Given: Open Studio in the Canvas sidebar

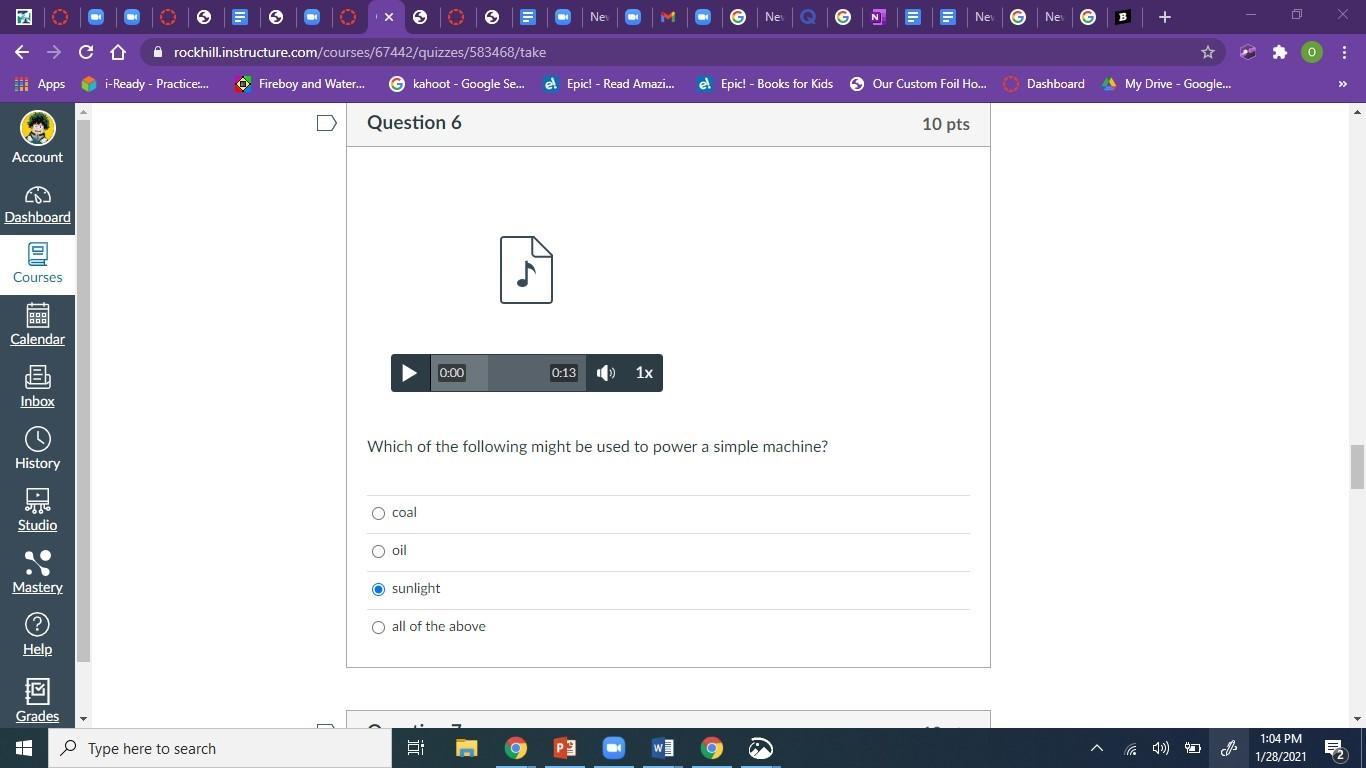Looking at the screenshot, I should tap(37, 511).
